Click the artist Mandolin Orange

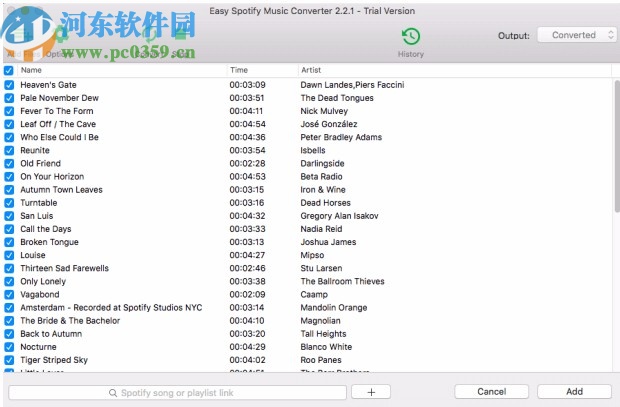(334, 307)
